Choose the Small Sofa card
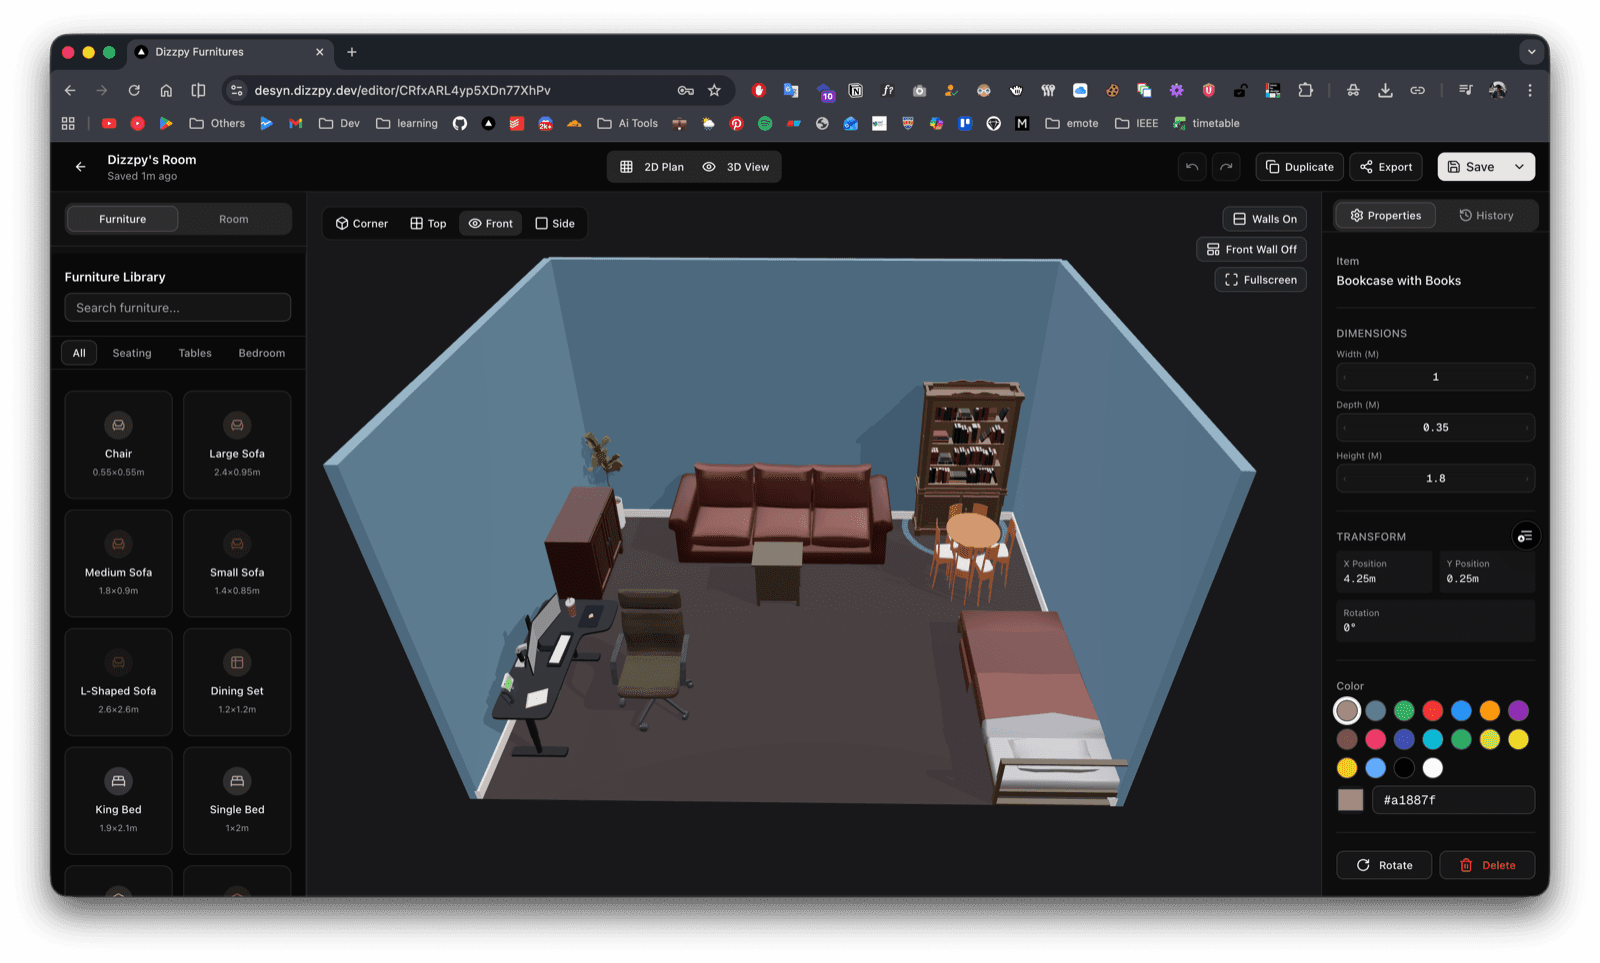Viewport: 1600px width, 963px height. click(237, 563)
